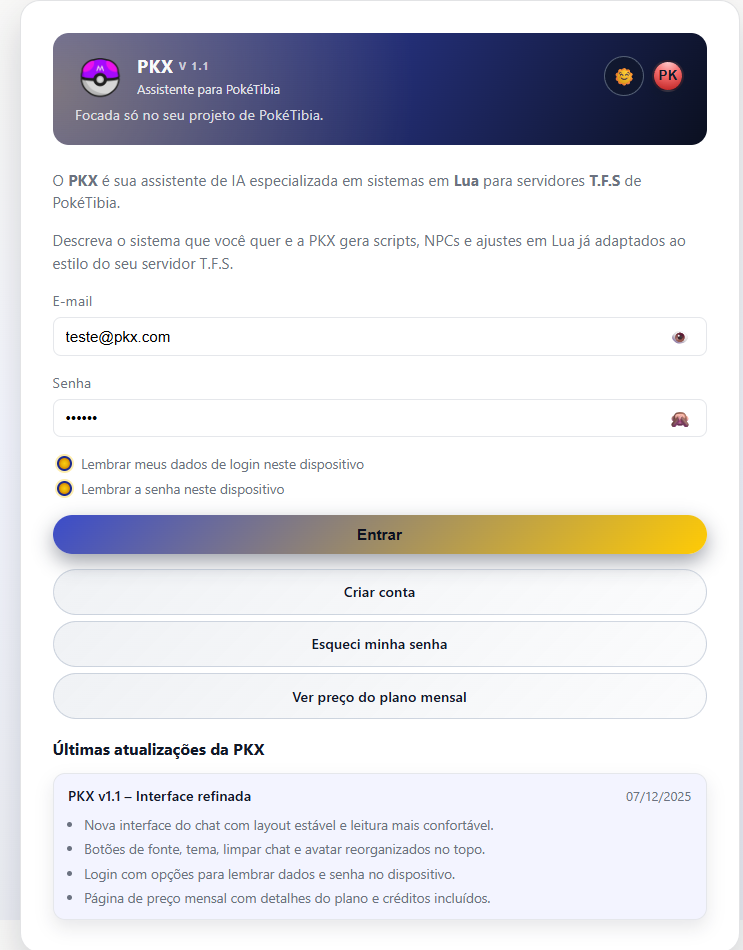Click the update date 07/12/2025
The height and width of the screenshot is (950, 743).
click(658, 797)
